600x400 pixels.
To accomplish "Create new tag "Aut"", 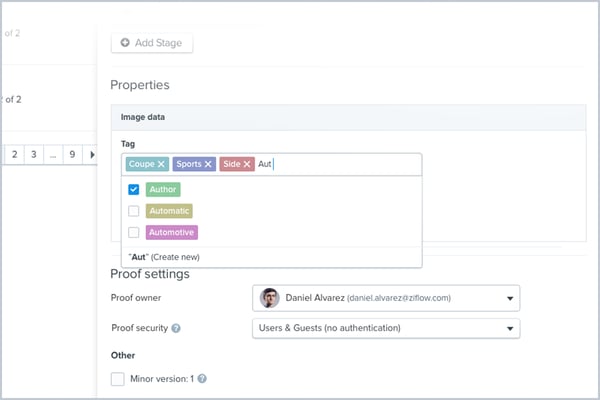I will coord(175,257).
